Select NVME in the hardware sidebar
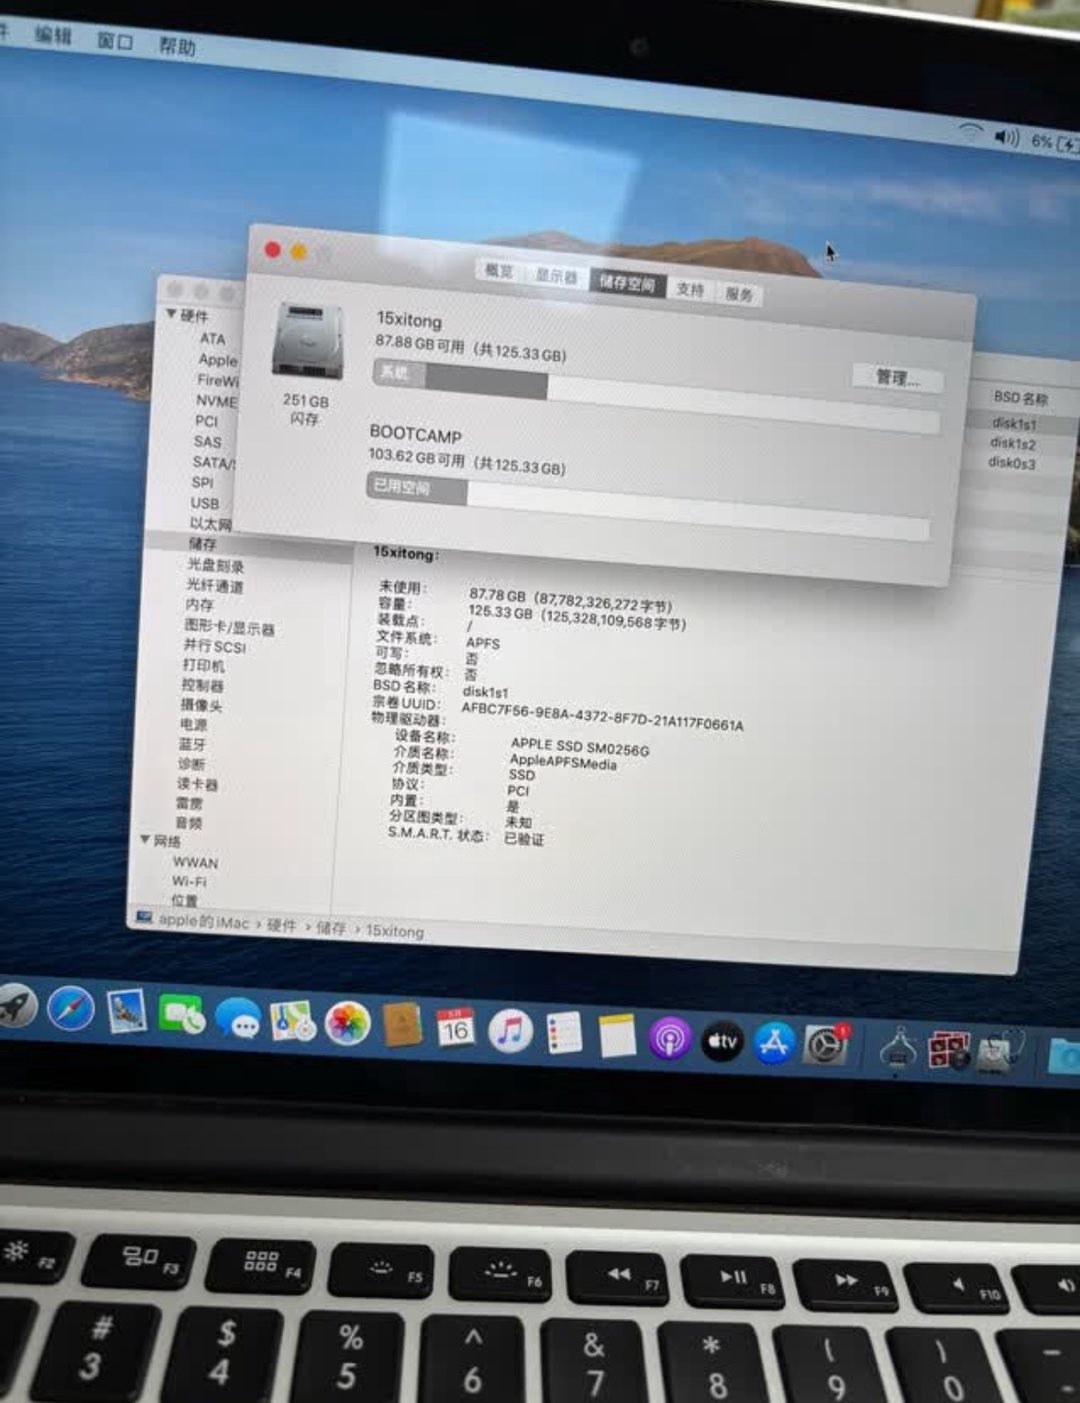 (x=216, y=401)
